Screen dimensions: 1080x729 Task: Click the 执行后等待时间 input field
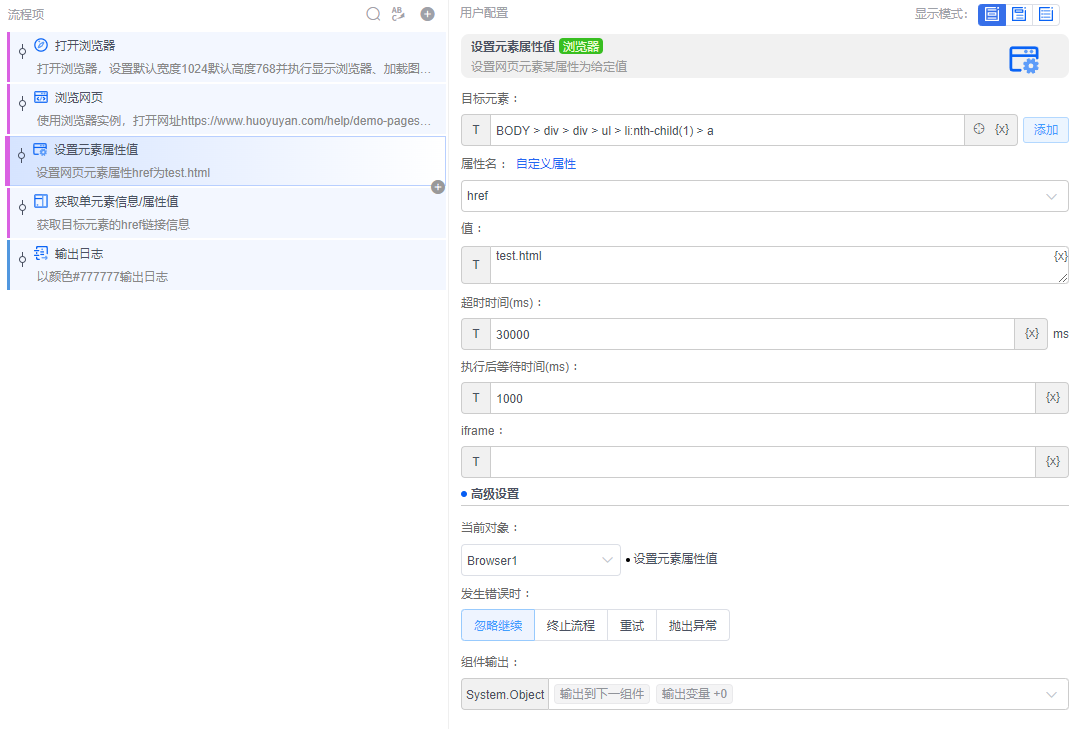pyautogui.click(x=760, y=398)
